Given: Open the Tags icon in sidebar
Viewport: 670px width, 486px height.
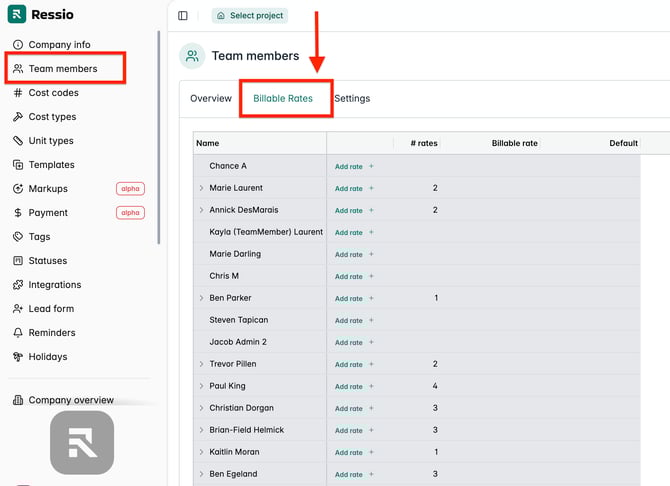Looking at the screenshot, I should click(18, 237).
